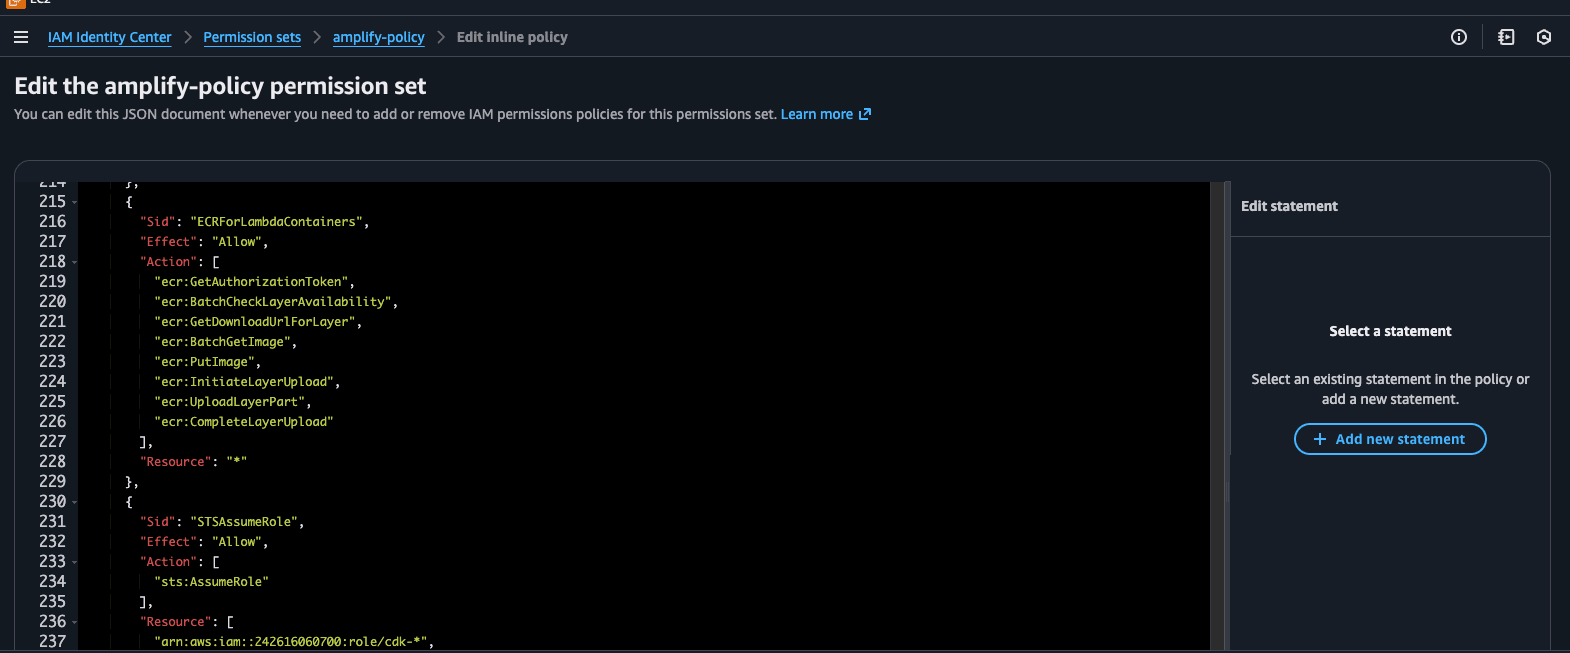Viewport: 1570px width, 653px height.
Task: Collapse the Action array at line 218
Action: 75,262
